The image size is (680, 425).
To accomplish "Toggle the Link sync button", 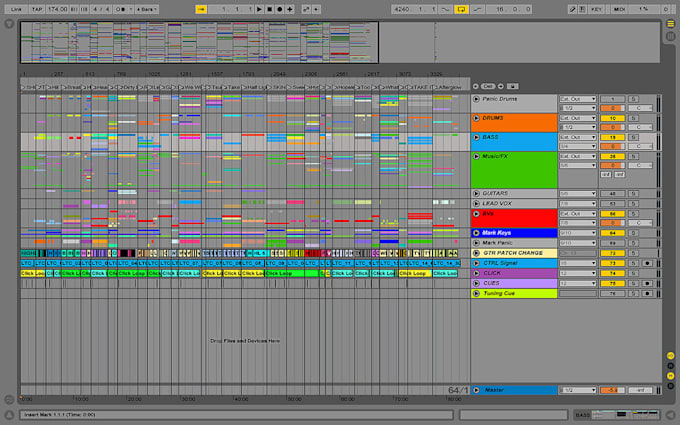I will point(16,9).
